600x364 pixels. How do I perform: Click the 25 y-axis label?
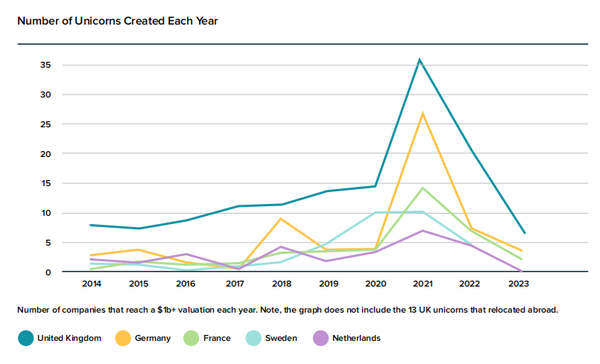pyautogui.click(x=46, y=124)
